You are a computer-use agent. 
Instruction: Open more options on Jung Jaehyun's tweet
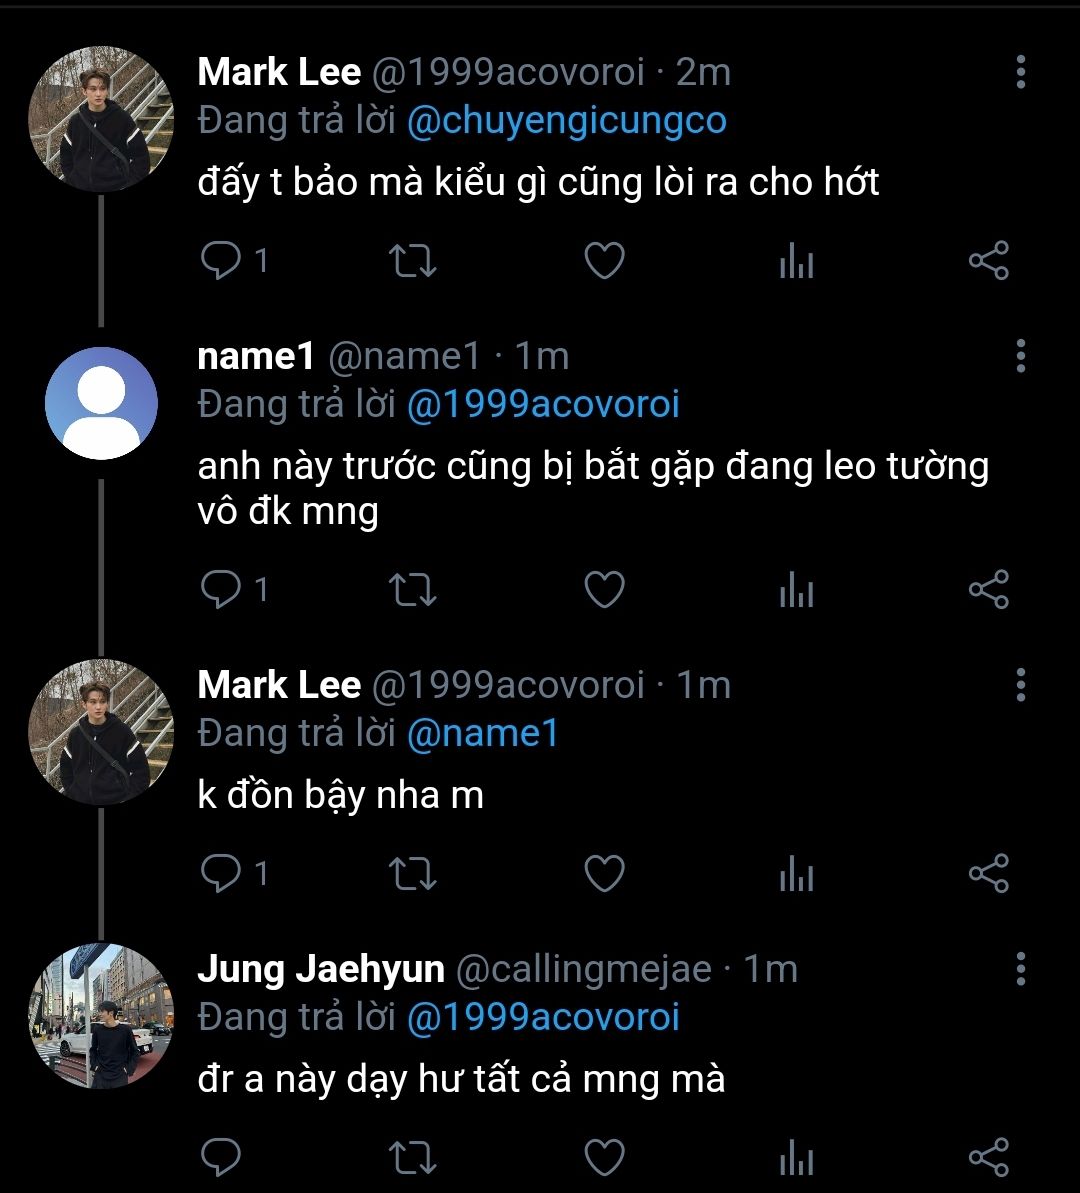pos(1020,969)
